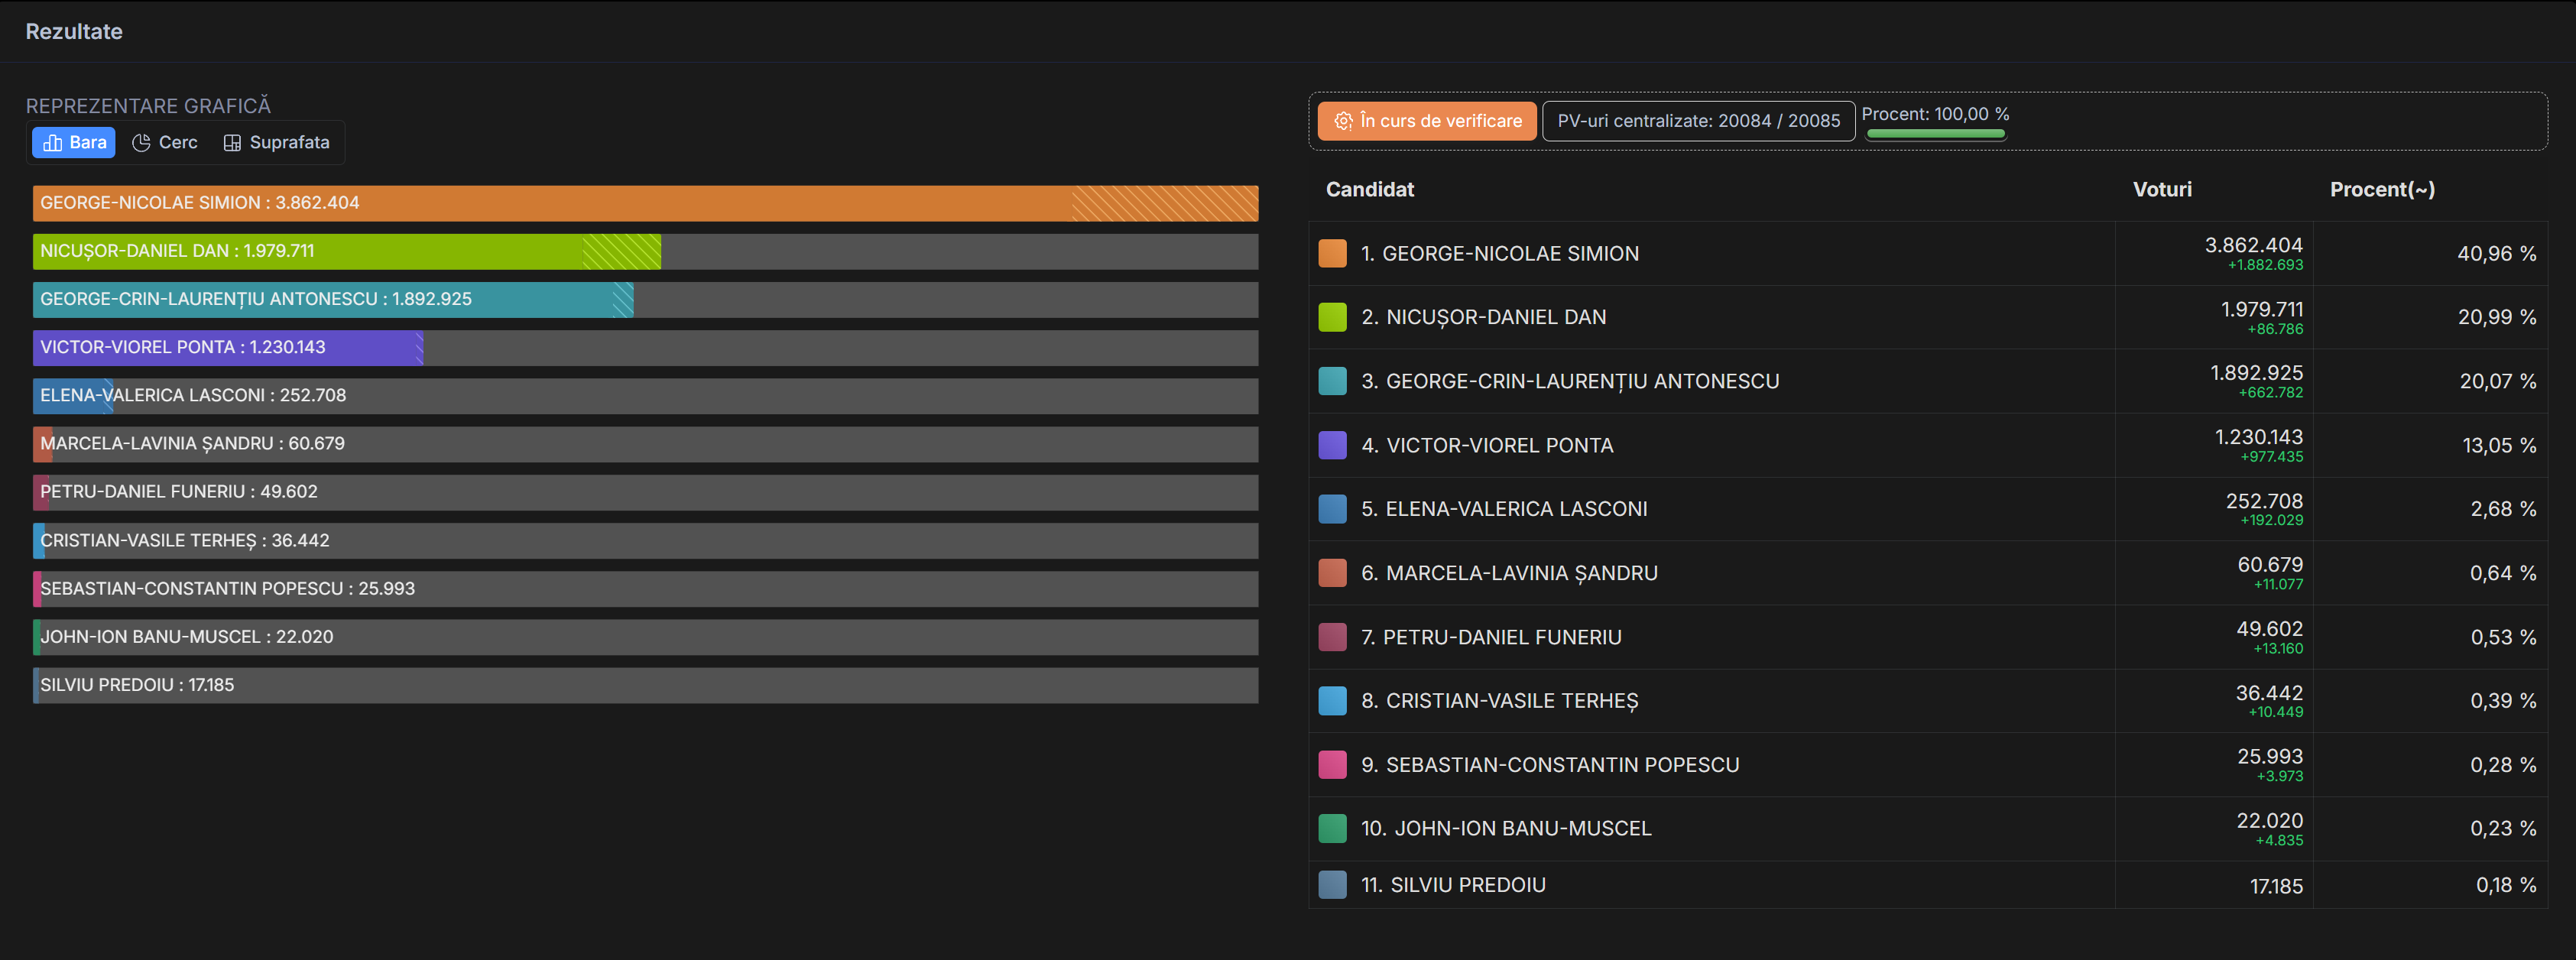
Task: Click the Sebastian-Constantin Popescu bar label
Action: (227, 588)
